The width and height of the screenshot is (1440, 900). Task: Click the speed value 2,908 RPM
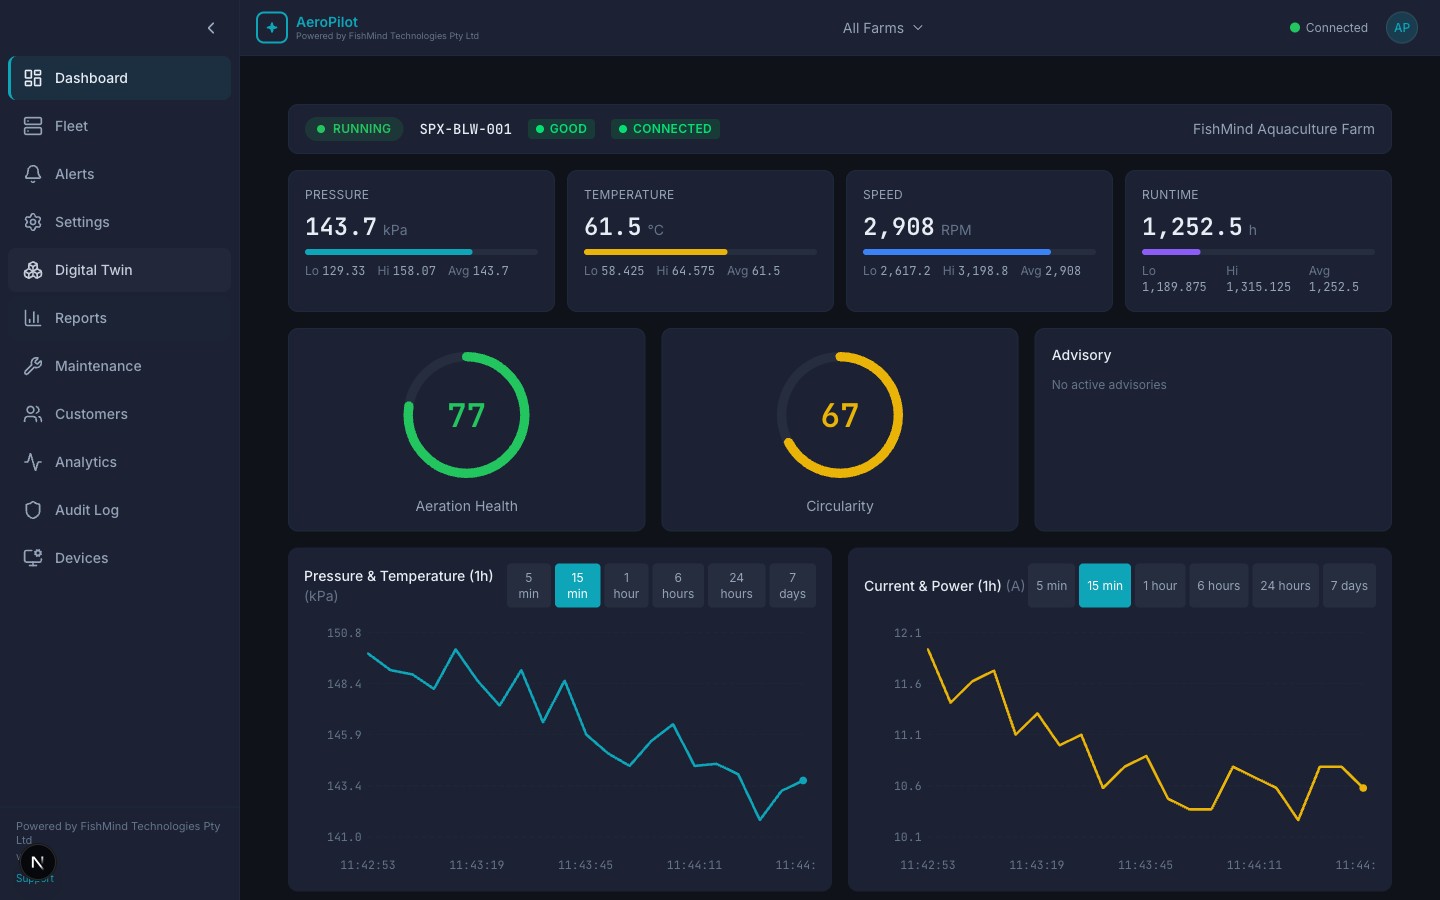pyautogui.click(x=917, y=228)
